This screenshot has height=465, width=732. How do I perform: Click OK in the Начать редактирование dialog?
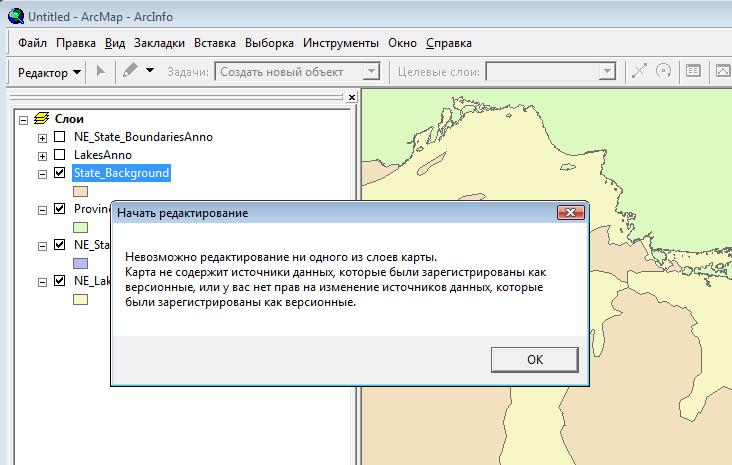point(535,359)
